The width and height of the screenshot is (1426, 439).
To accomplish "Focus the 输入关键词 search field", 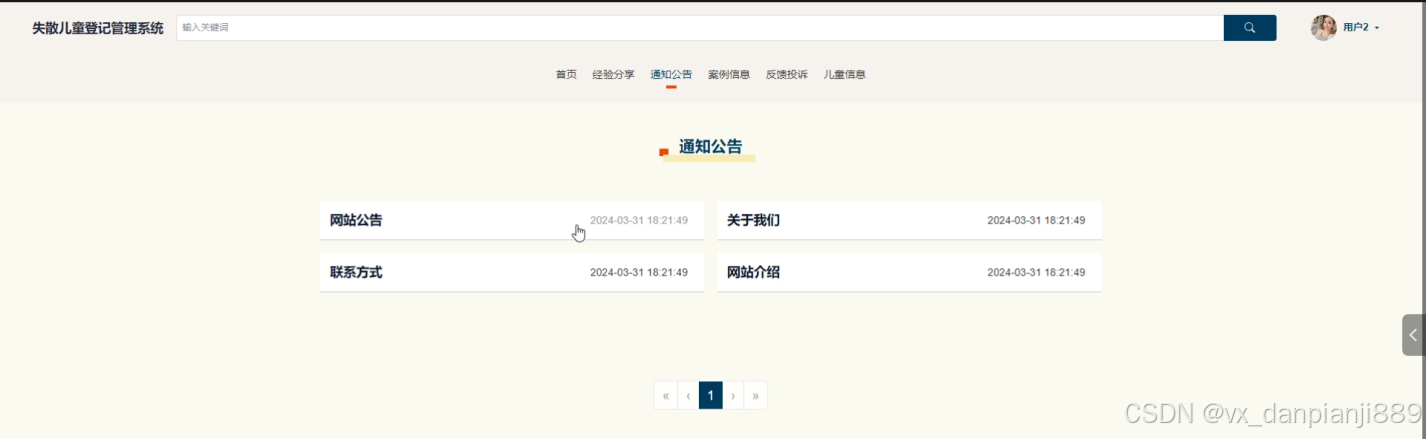I will click(x=700, y=28).
